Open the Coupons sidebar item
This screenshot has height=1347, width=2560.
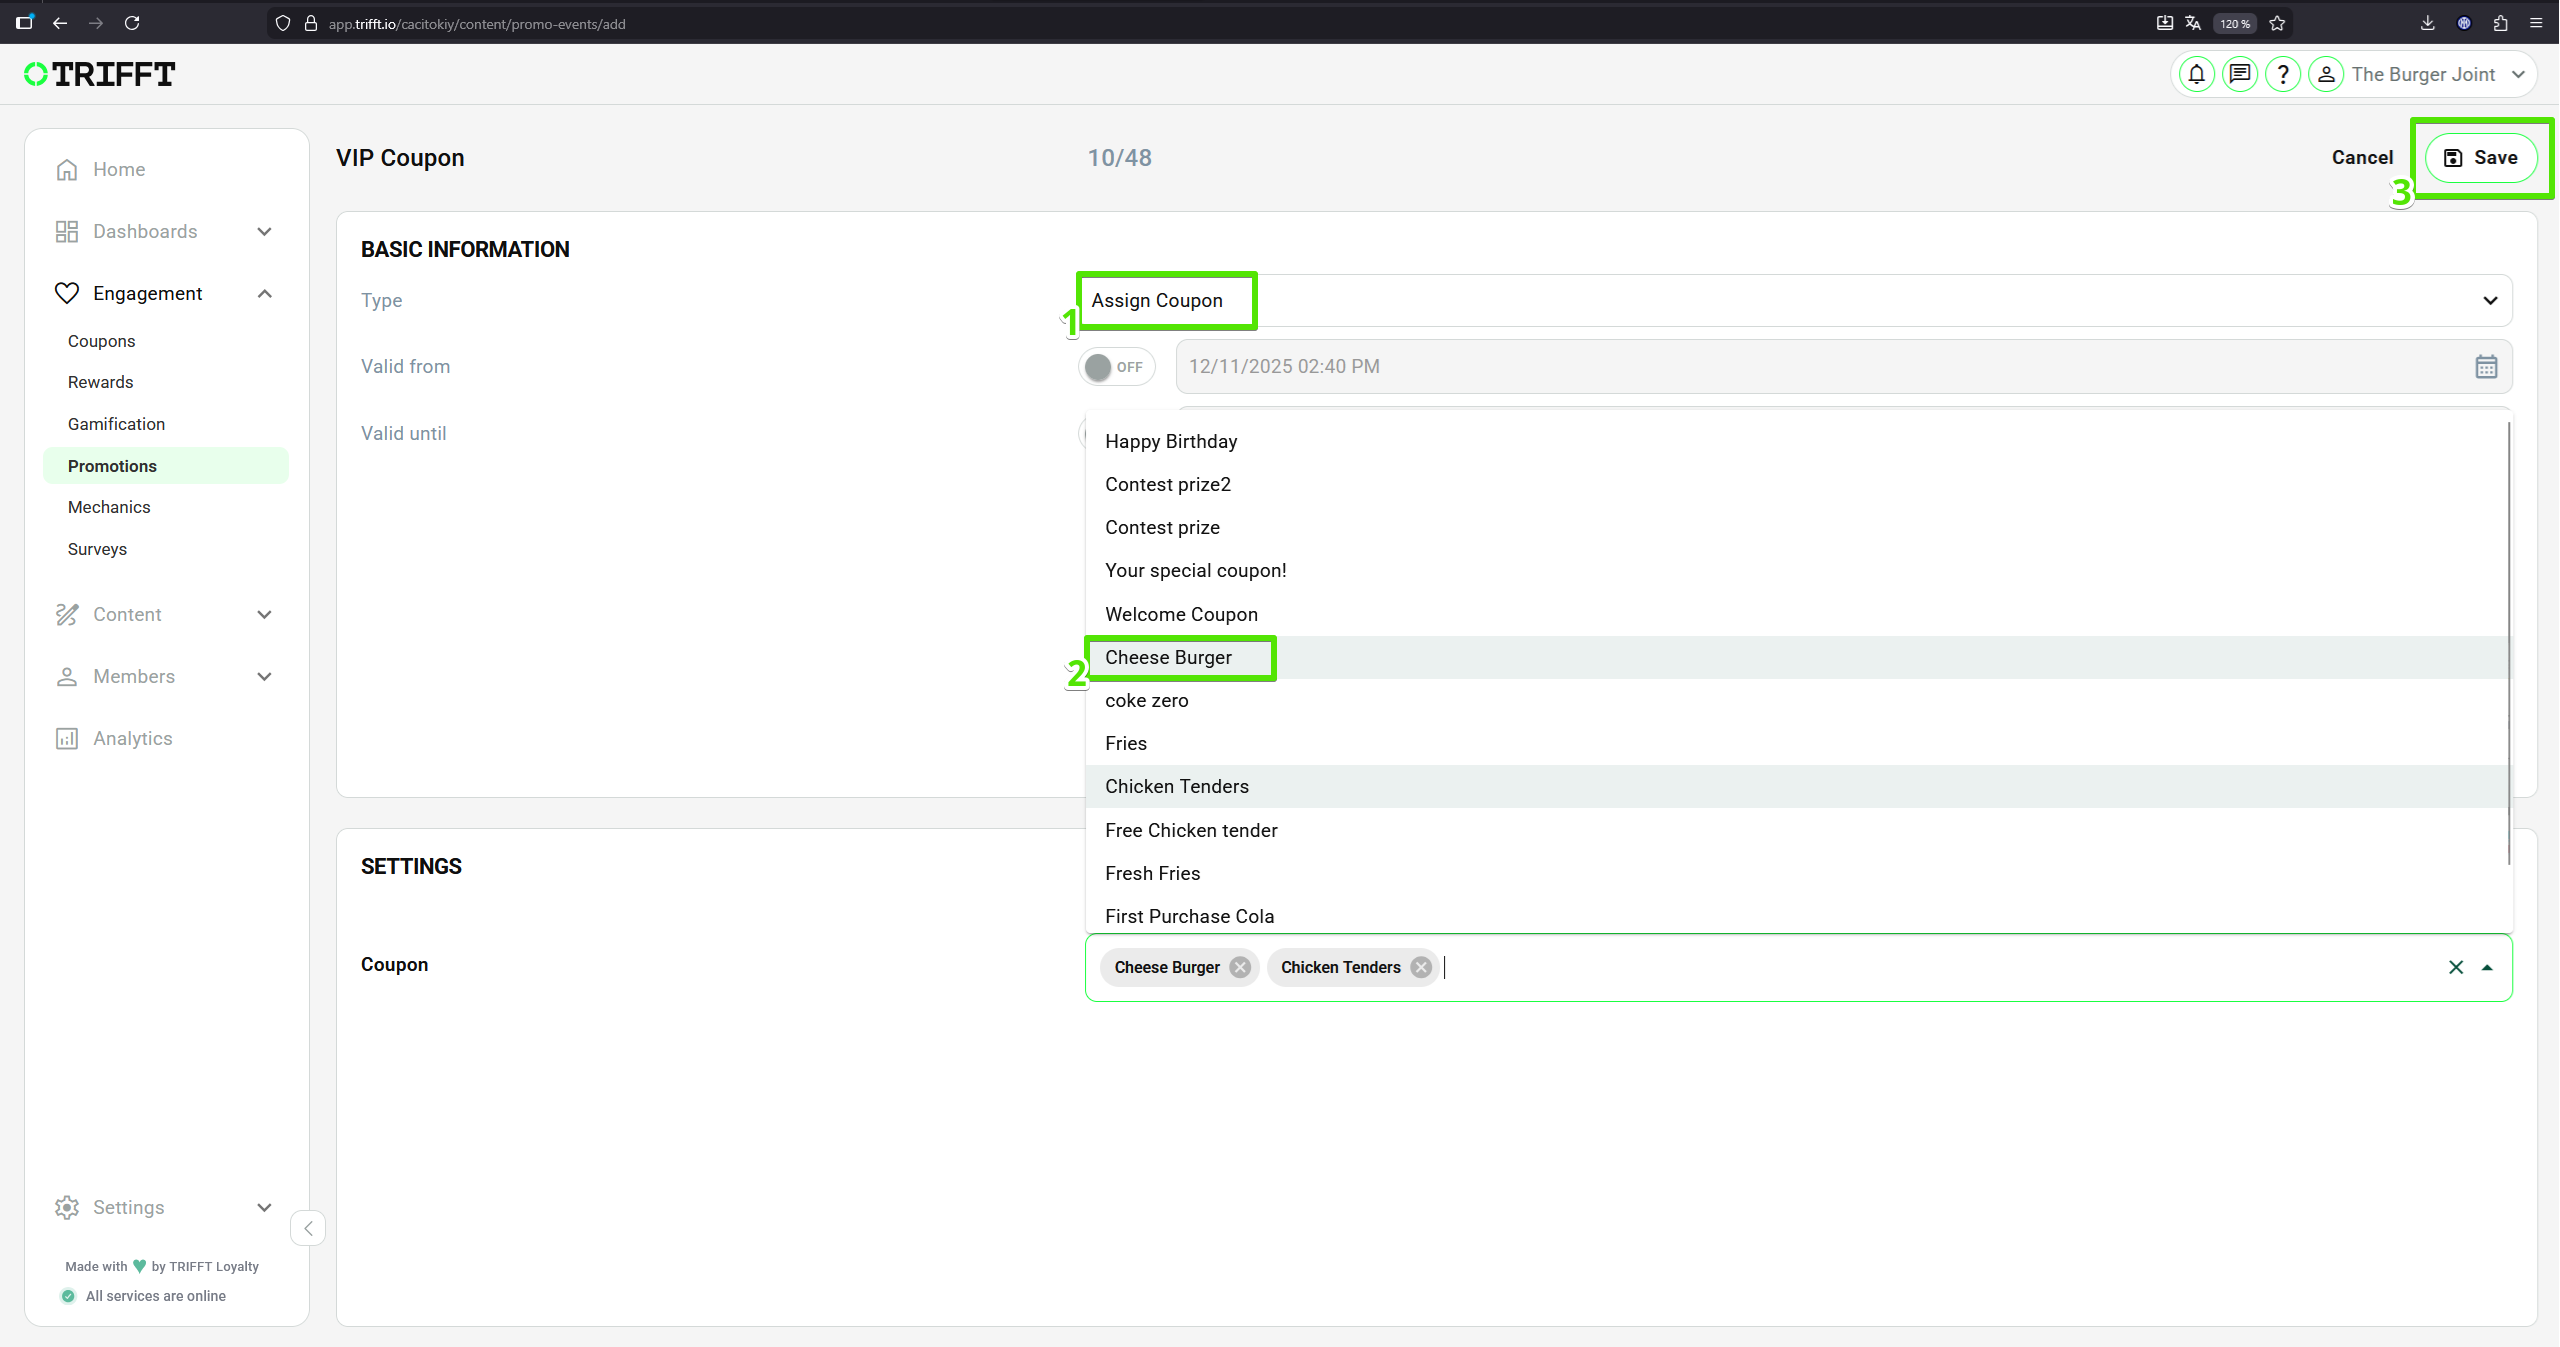click(x=101, y=341)
